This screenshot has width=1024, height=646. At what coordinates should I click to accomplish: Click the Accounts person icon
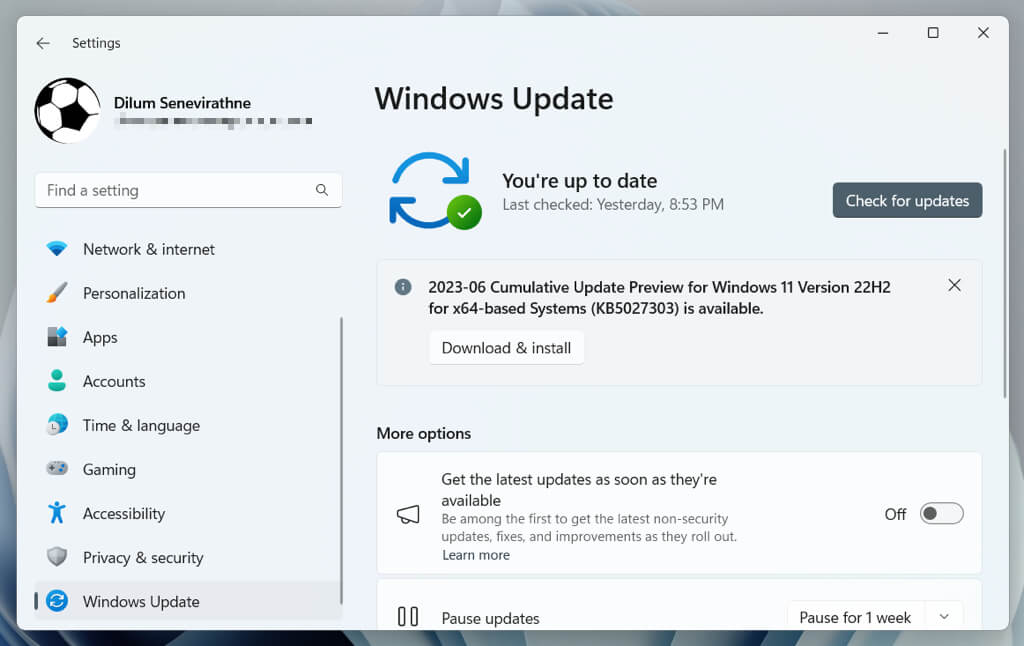pos(57,381)
